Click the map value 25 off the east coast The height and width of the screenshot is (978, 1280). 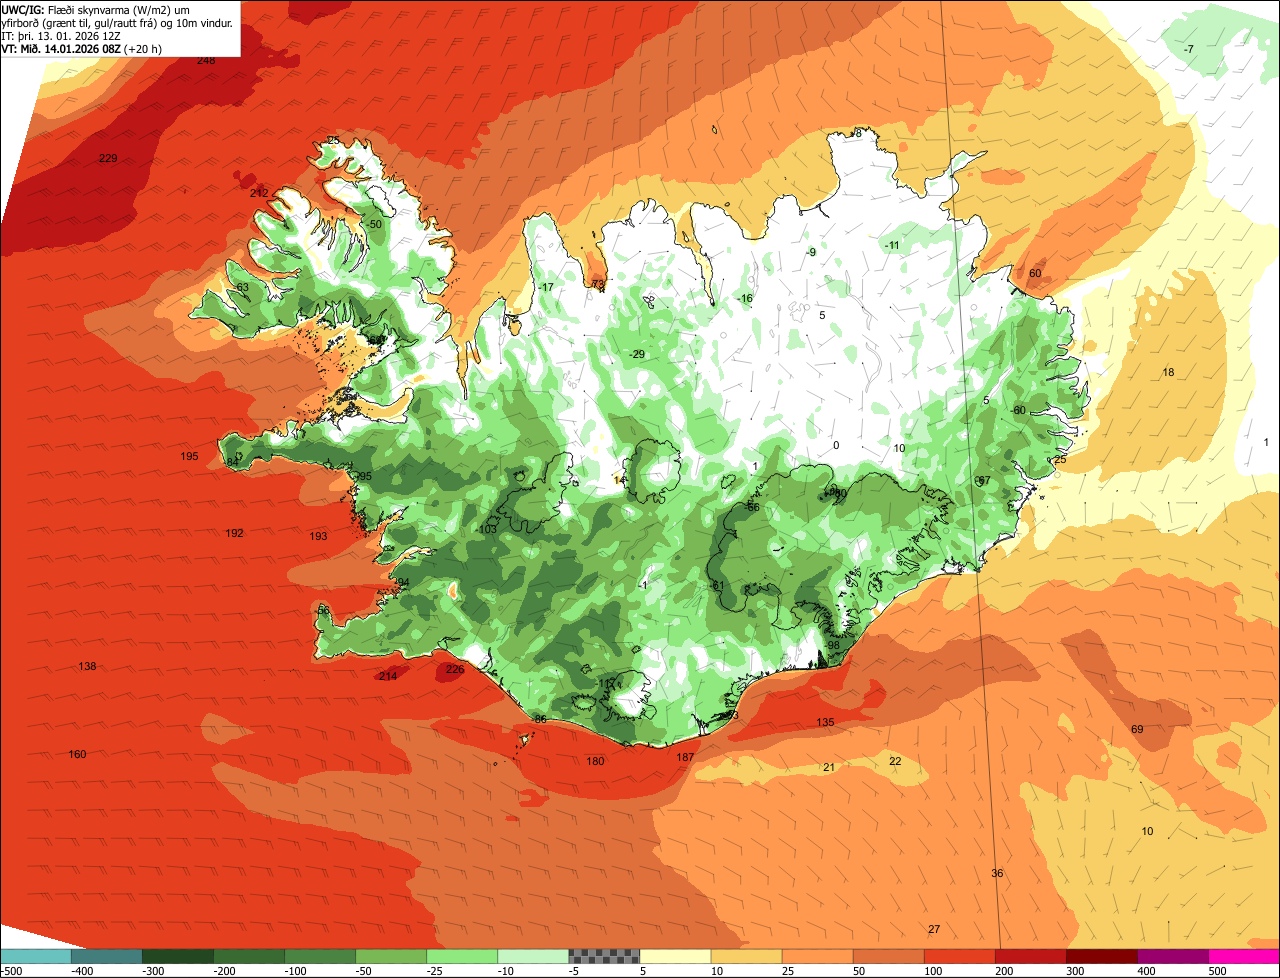pyautogui.click(x=1060, y=459)
